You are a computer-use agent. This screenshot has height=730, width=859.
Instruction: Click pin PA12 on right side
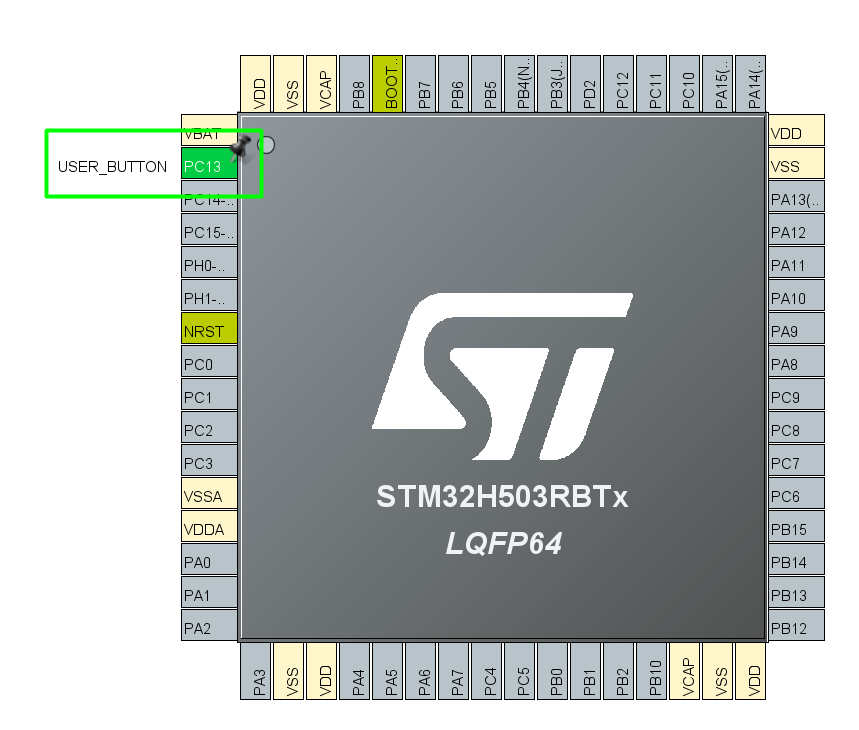click(796, 232)
